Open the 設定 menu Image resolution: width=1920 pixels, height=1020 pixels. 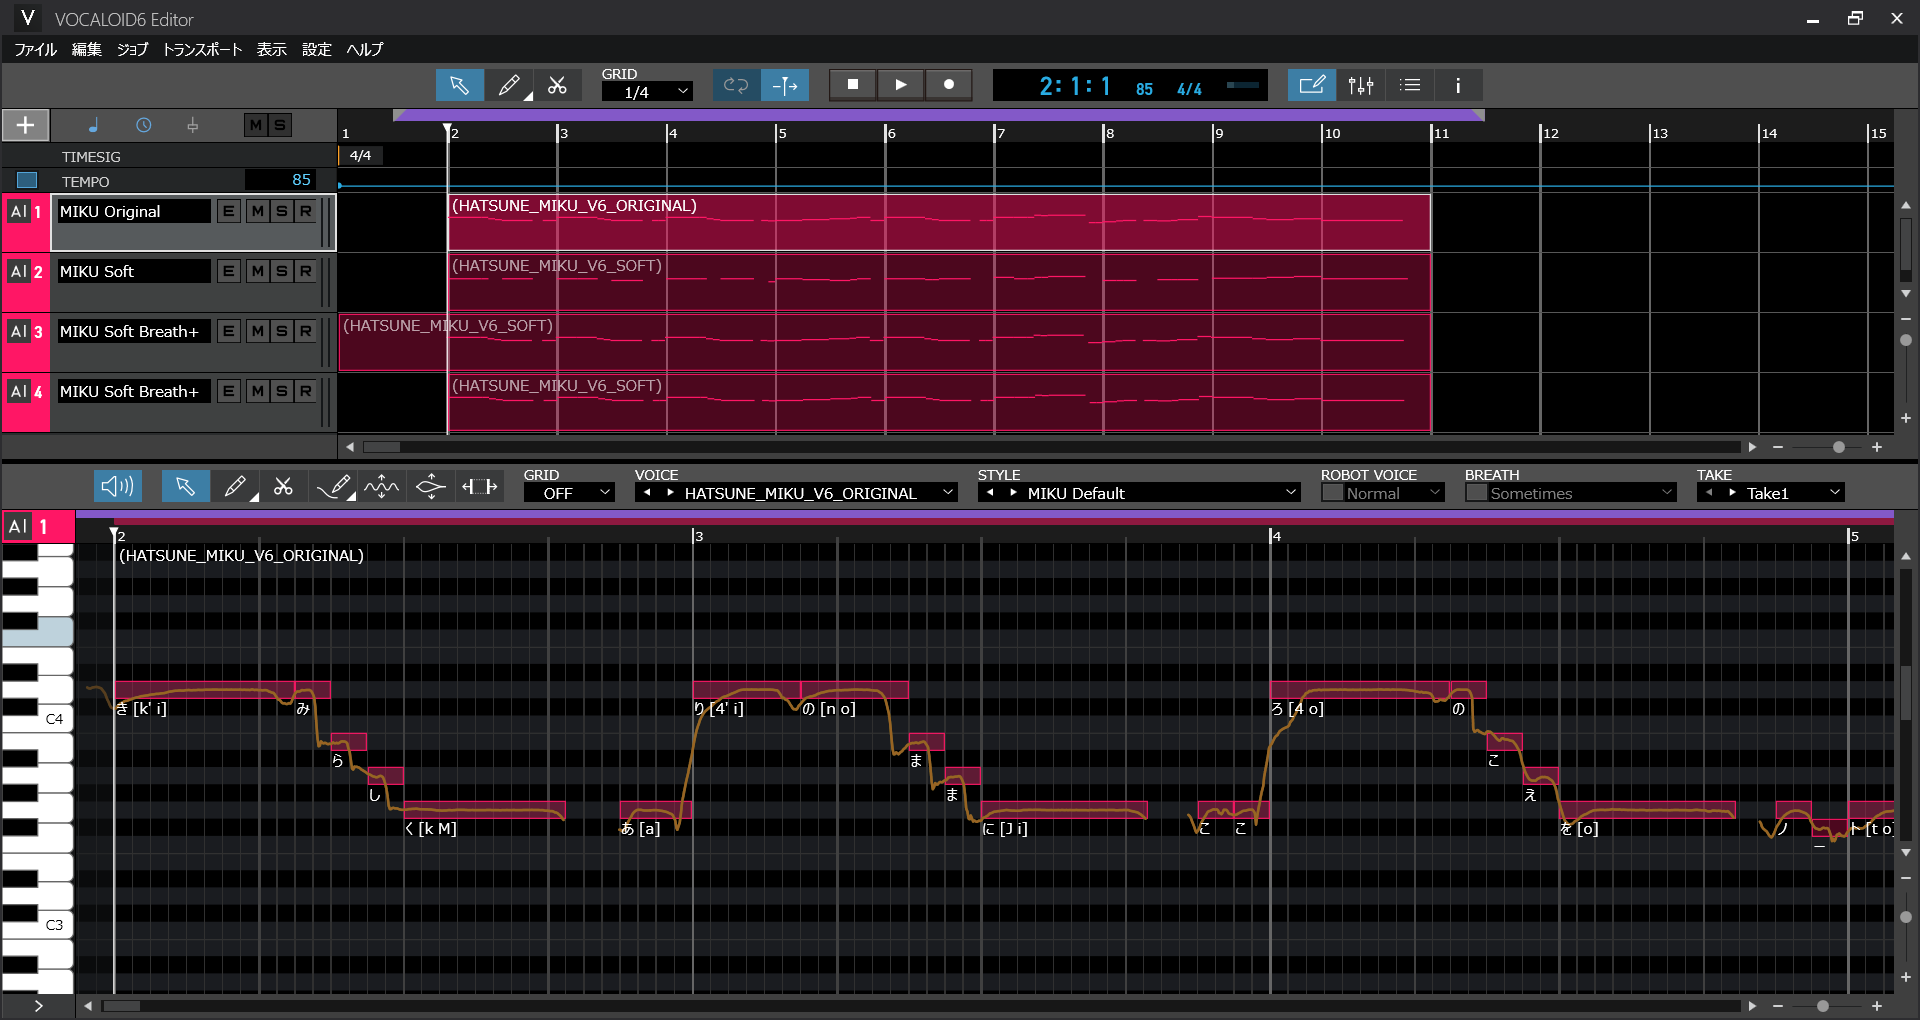(316, 49)
